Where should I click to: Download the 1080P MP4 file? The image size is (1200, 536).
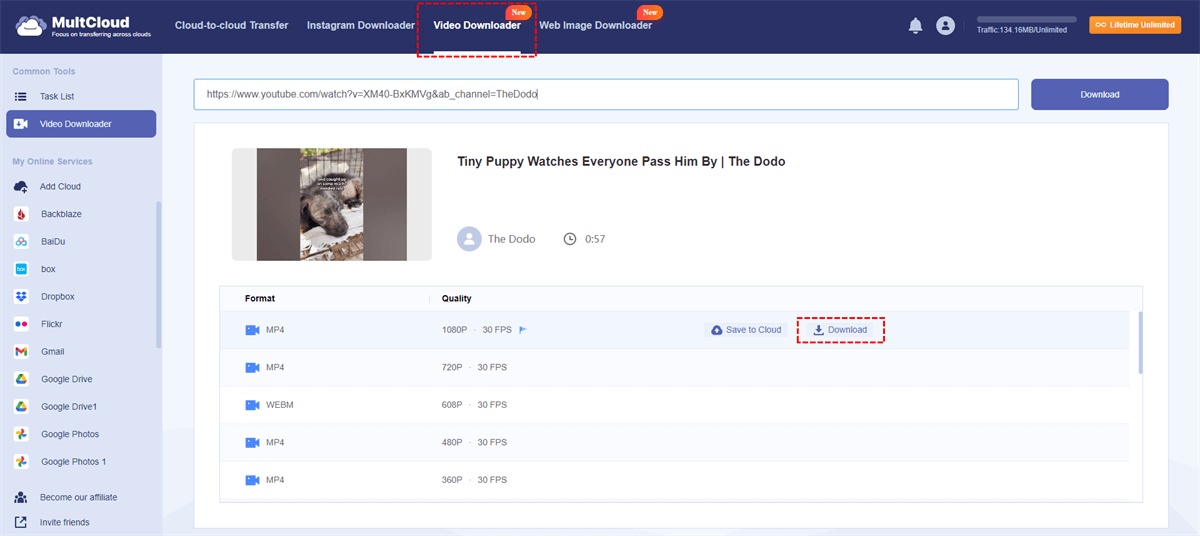pyautogui.click(x=840, y=330)
